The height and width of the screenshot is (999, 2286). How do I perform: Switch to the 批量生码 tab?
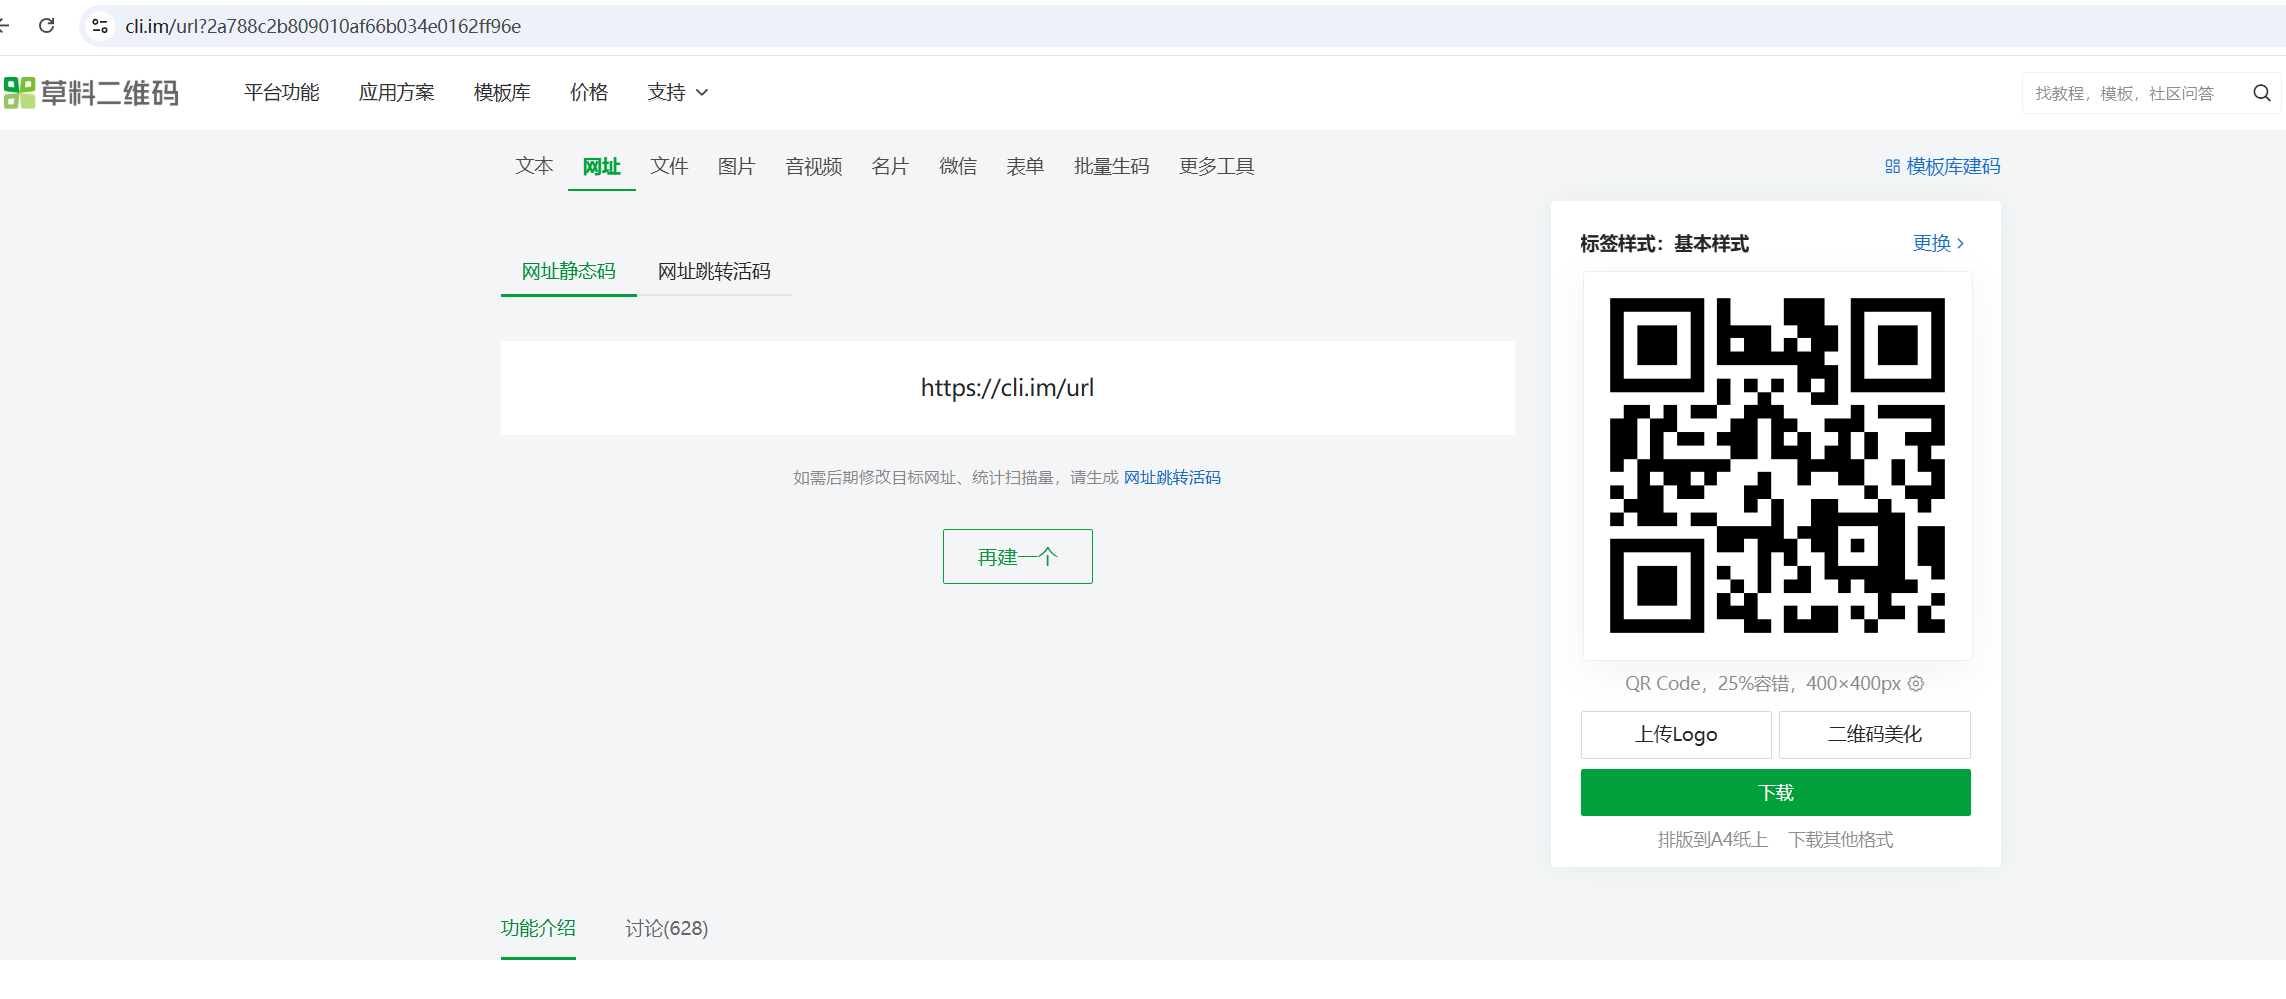tap(1112, 166)
